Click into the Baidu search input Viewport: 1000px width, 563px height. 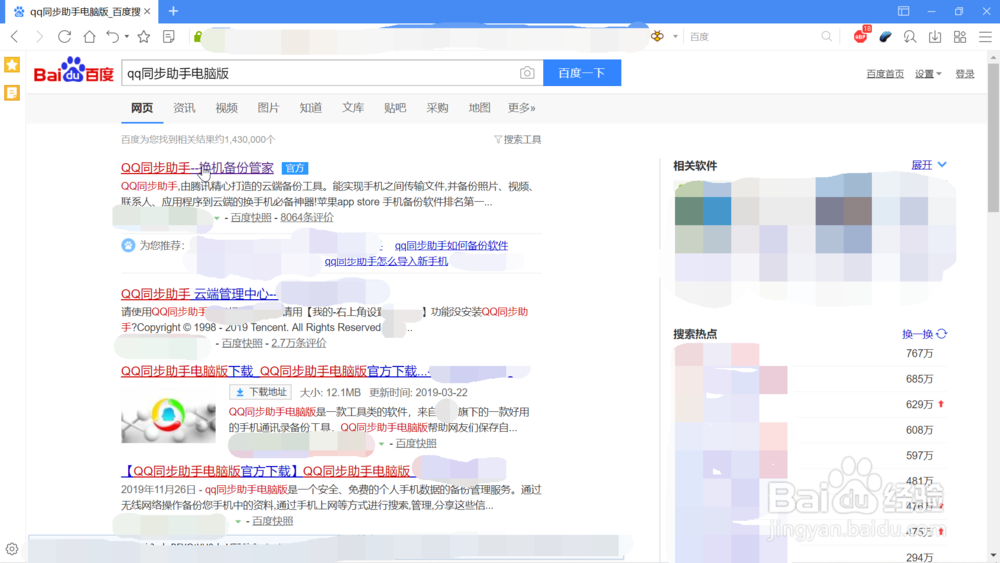click(x=319, y=73)
